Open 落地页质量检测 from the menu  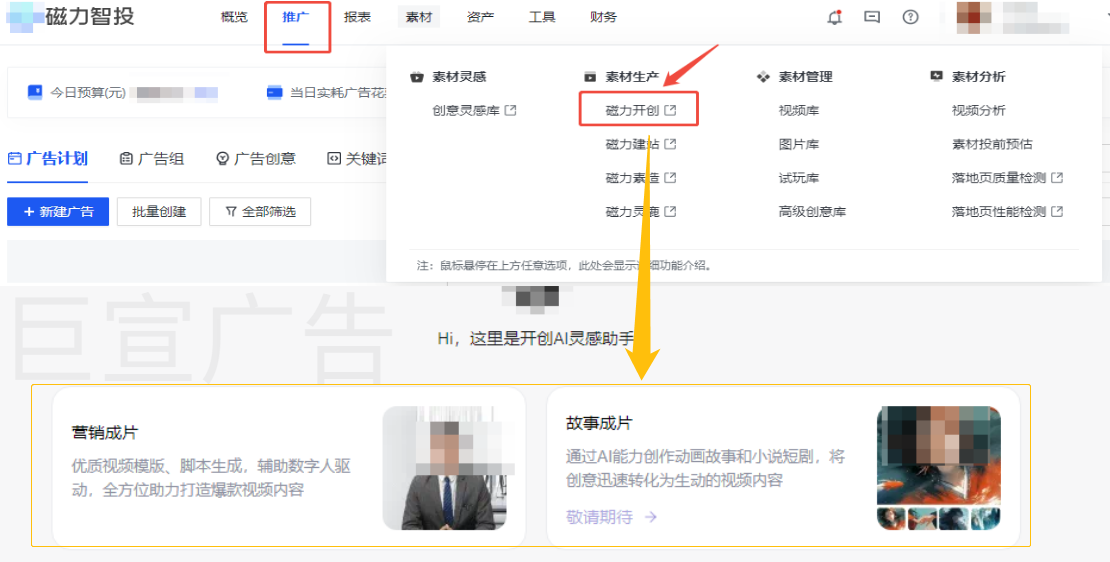999,178
